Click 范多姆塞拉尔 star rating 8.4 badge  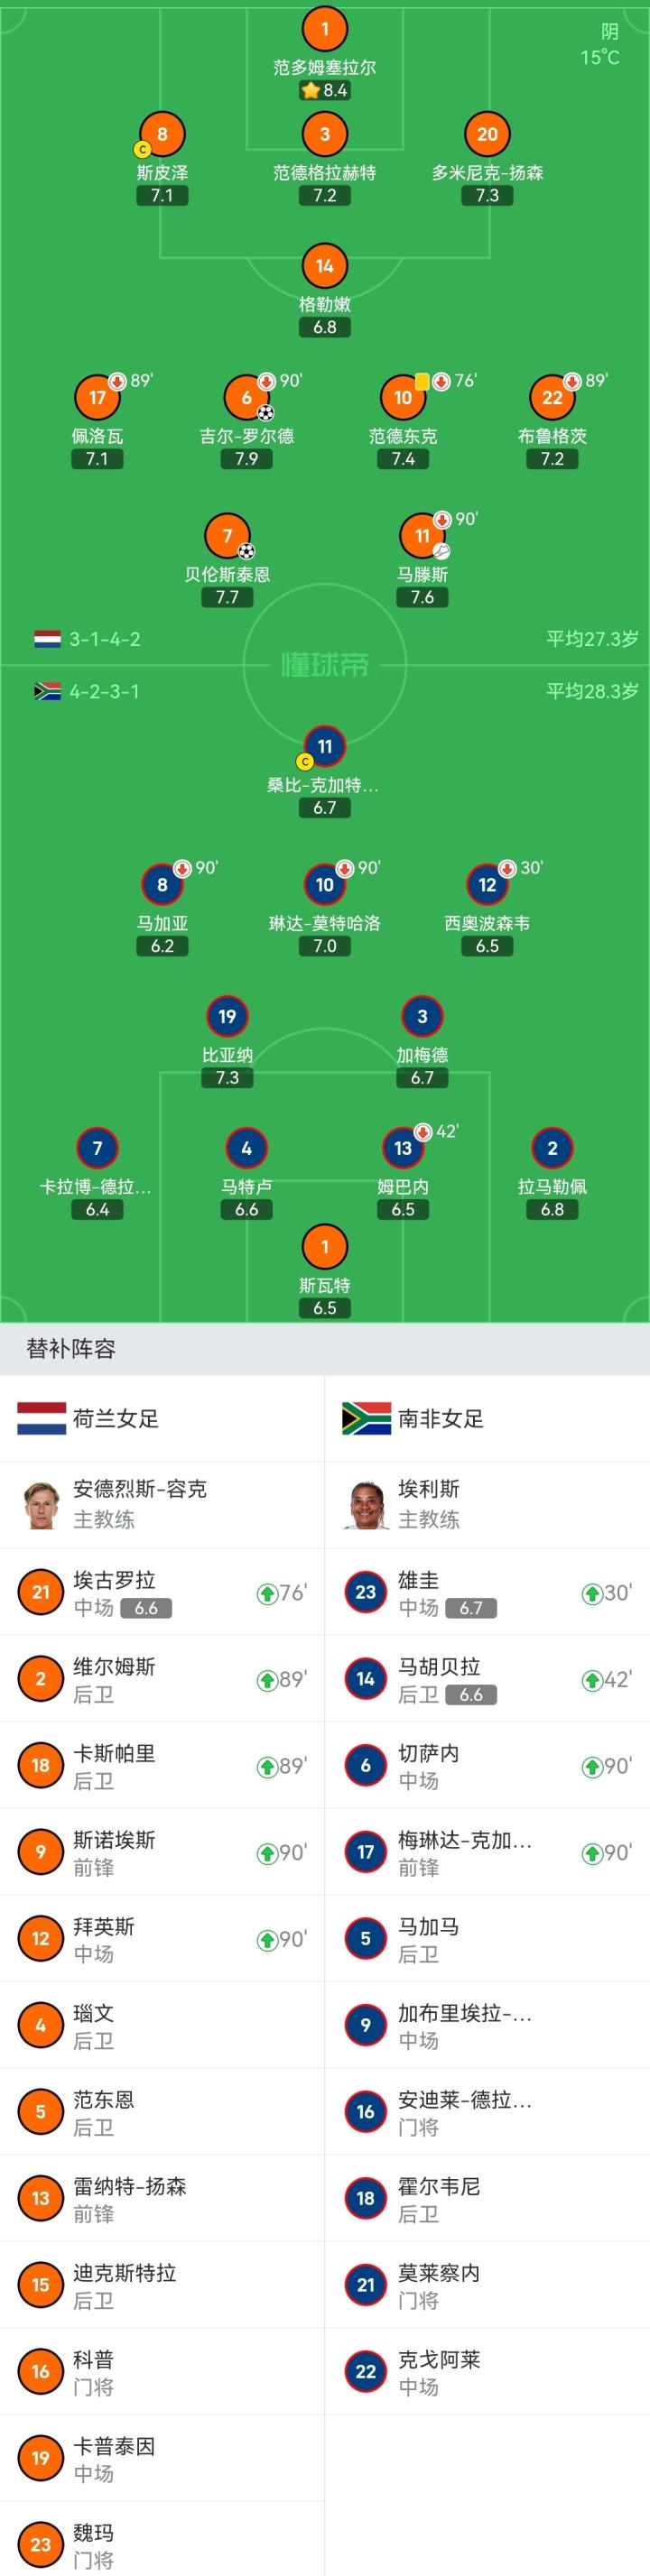pos(324,90)
